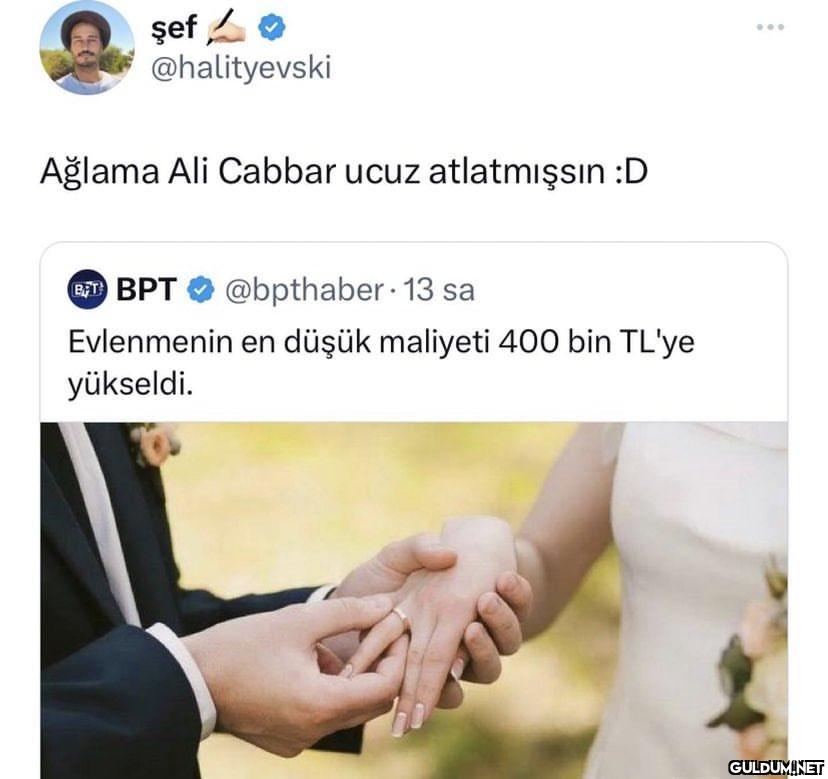Open the BPT round logo avatar
The width and height of the screenshot is (828, 779).
click(x=87, y=289)
